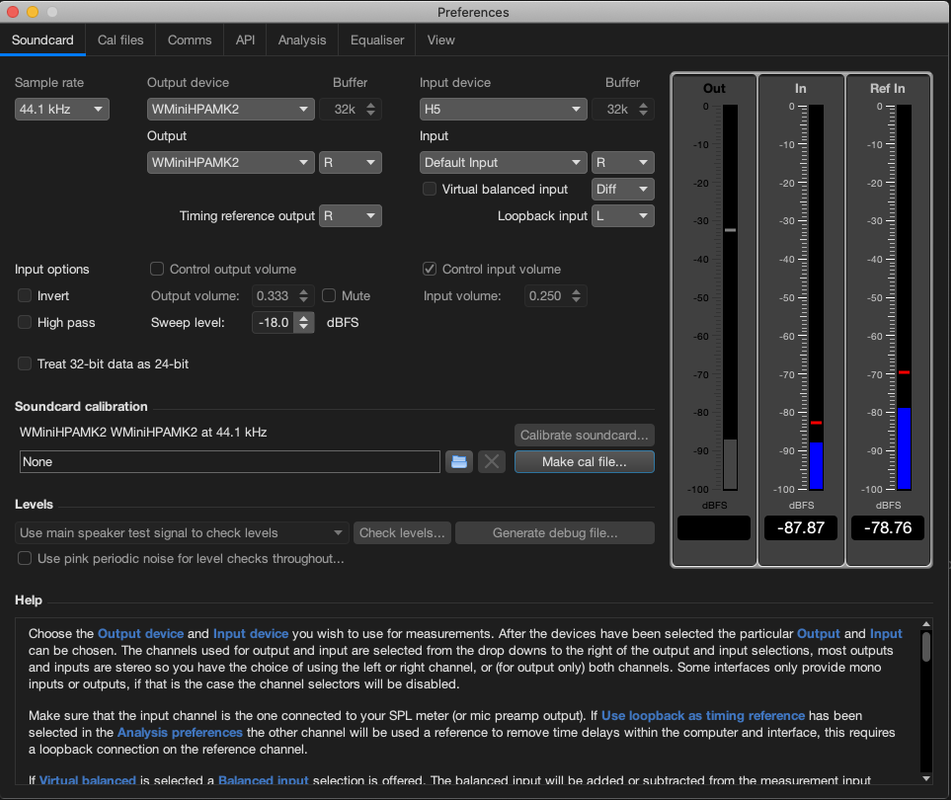Open the Input device H5 dropdown
Screen dimensions: 951x800
coord(503,109)
